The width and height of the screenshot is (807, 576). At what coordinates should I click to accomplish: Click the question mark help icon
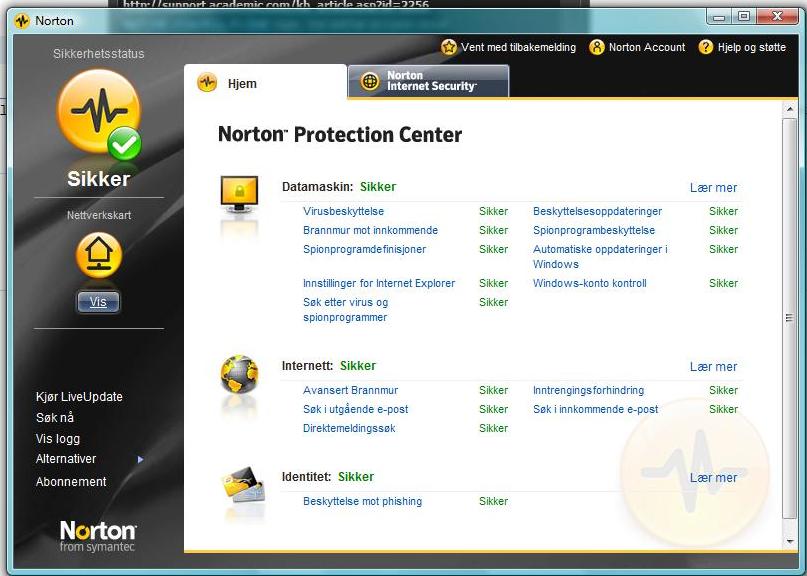[x=706, y=47]
